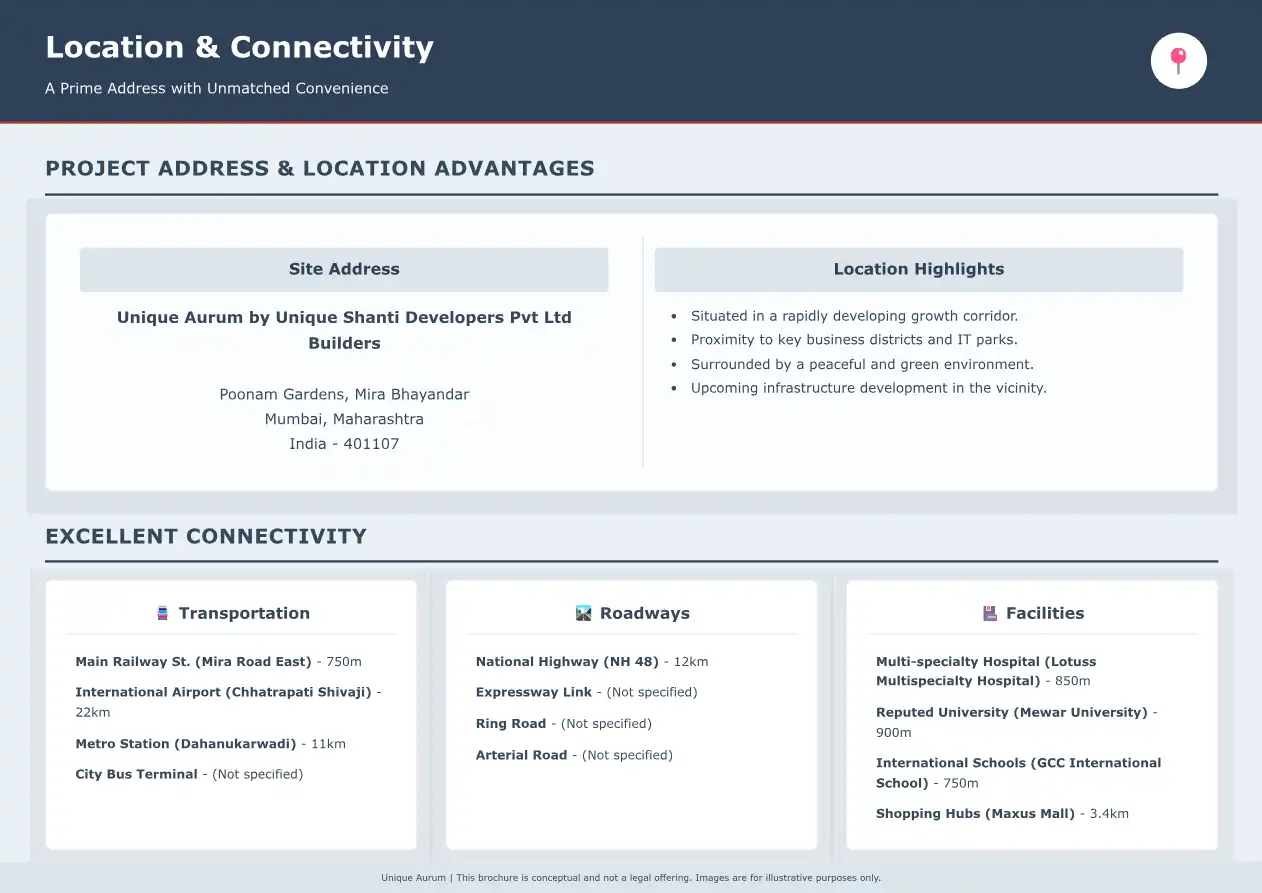The image size is (1262, 893).
Task: Click the Metro Station (Dahanukarwadi) entry
Action: point(210,744)
